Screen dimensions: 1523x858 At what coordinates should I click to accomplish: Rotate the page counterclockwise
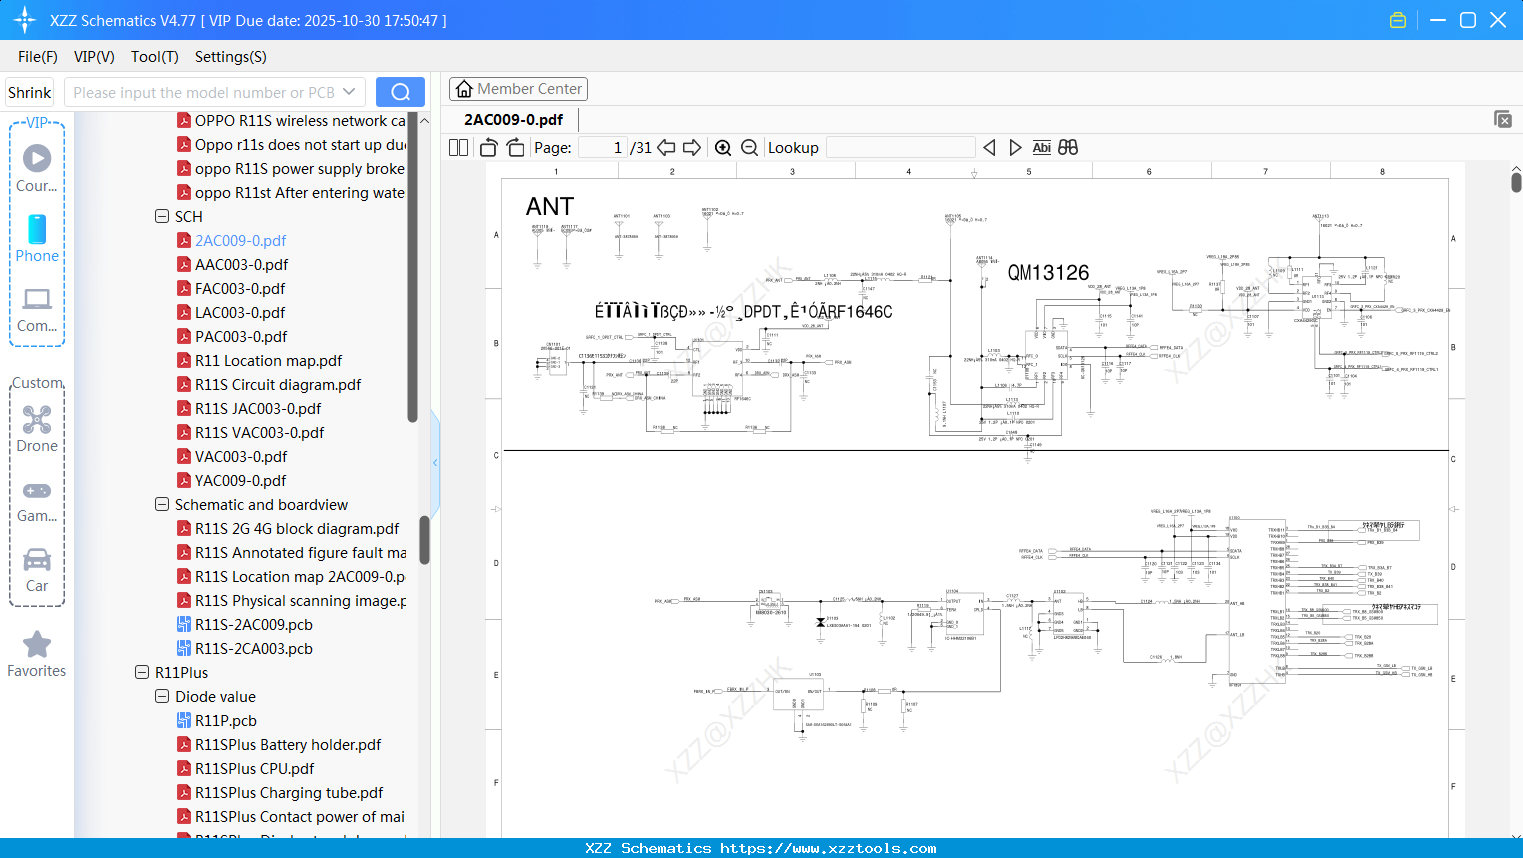point(488,148)
